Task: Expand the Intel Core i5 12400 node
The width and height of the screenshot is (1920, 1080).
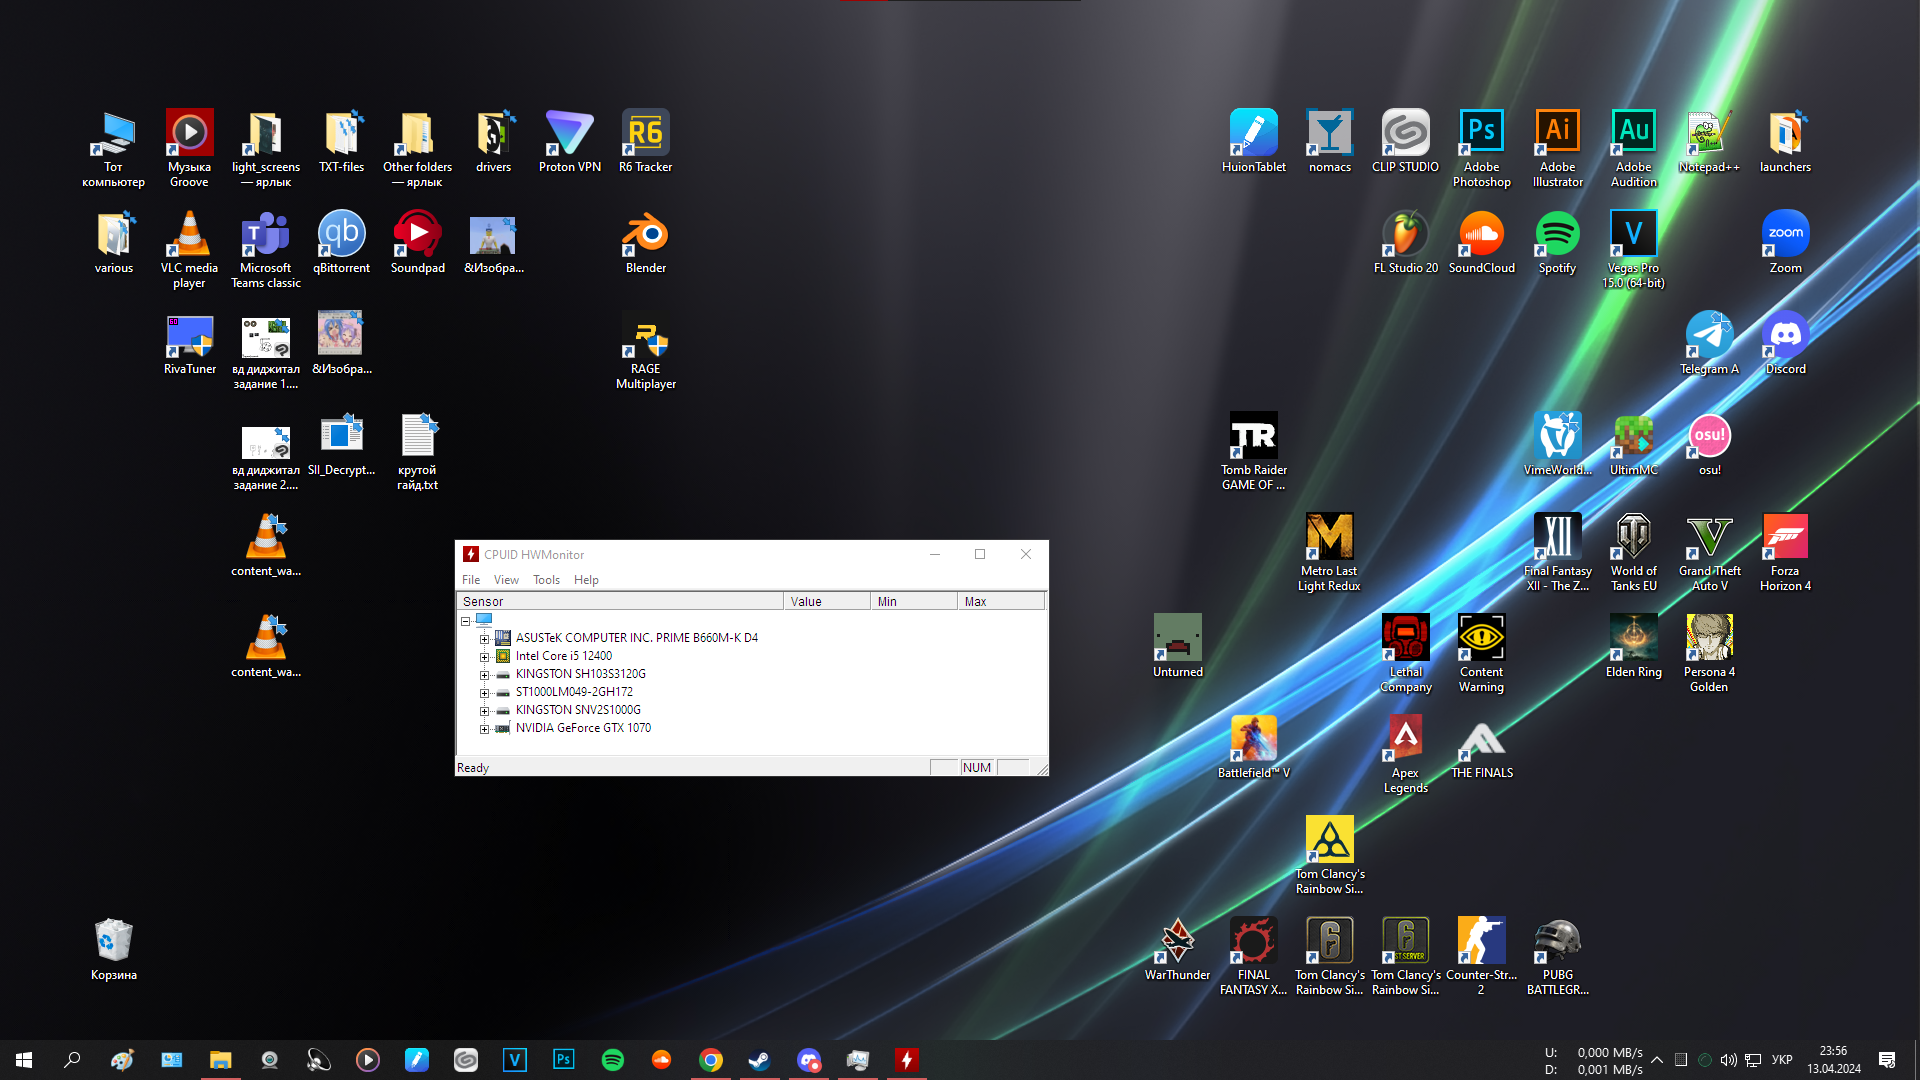Action: [484, 657]
